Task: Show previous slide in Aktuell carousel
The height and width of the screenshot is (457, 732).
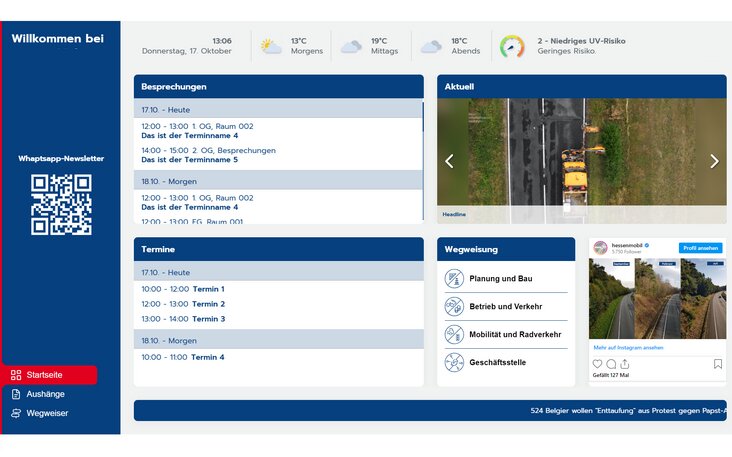Action: pyautogui.click(x=449, y=161)
